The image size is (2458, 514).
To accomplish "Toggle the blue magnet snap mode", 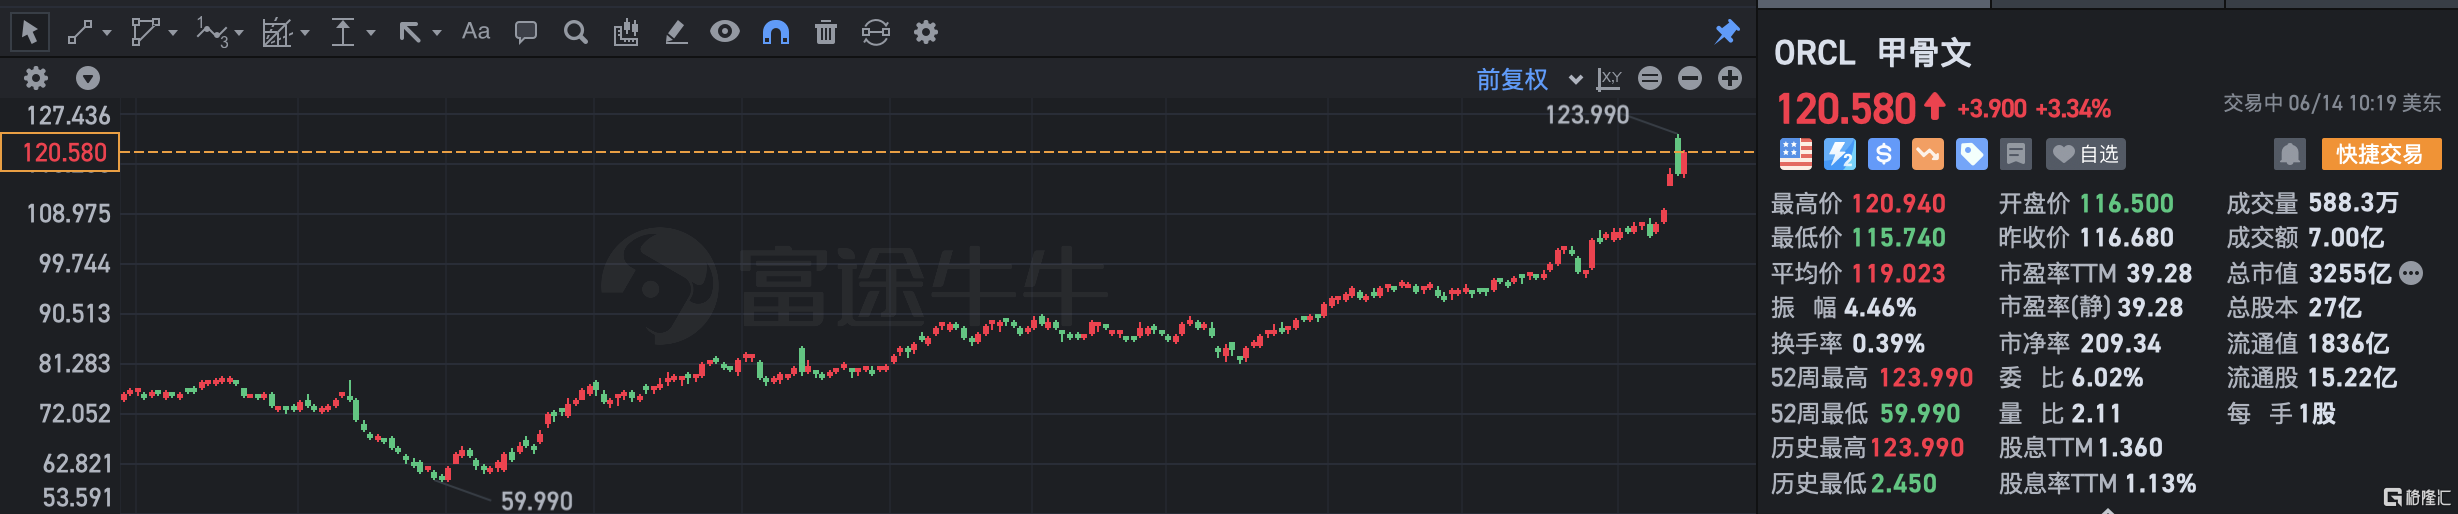I will click(776, 33).
